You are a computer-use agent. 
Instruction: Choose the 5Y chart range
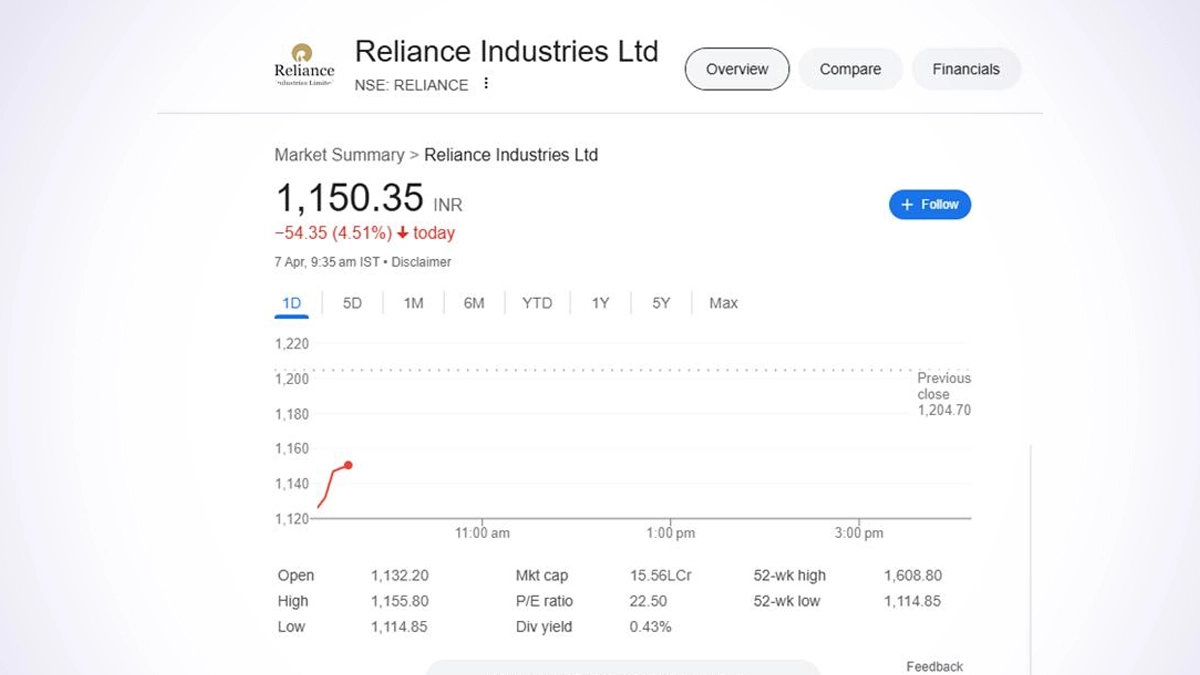pyautogui.click(x=661, y=303)
